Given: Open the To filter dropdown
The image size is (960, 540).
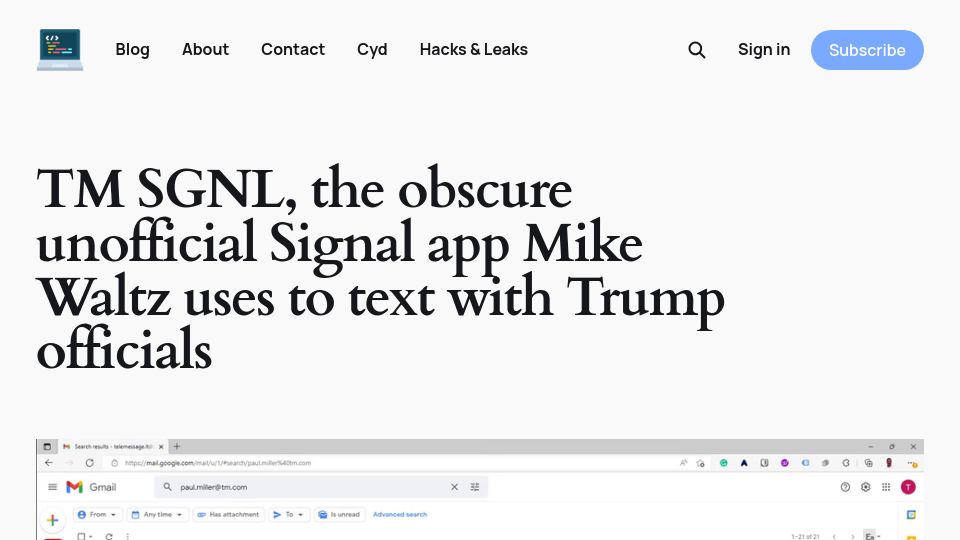Looking at the screenshot, I should (x=288, y=514).
